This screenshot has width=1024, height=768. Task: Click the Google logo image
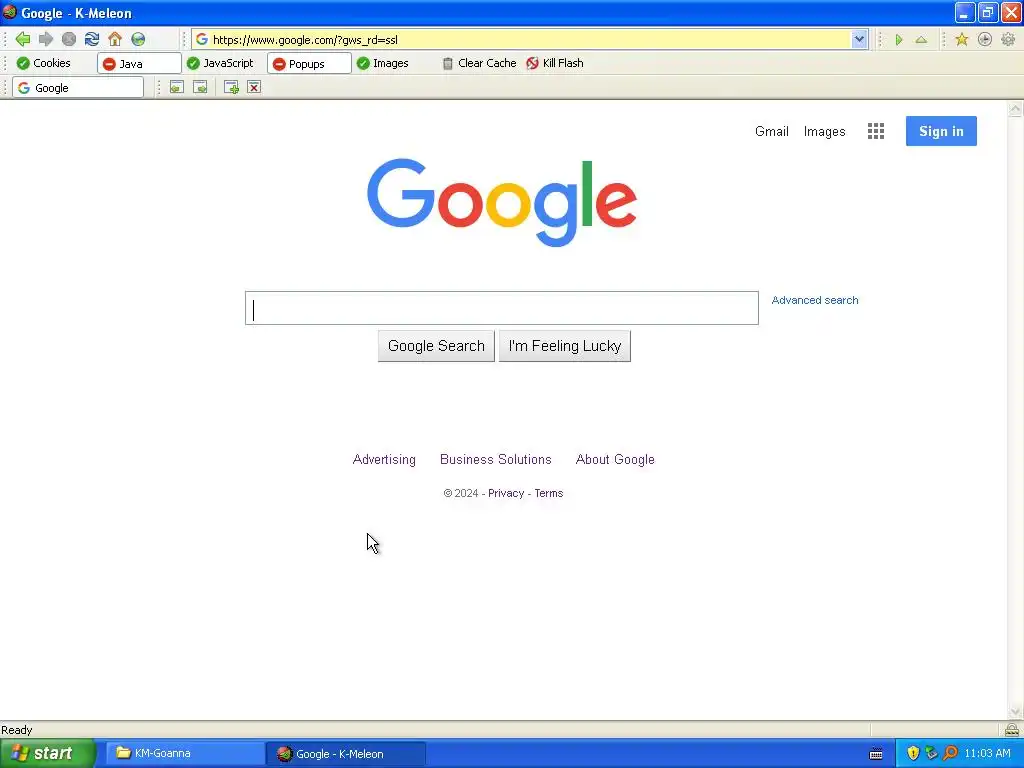click(502, 202)
